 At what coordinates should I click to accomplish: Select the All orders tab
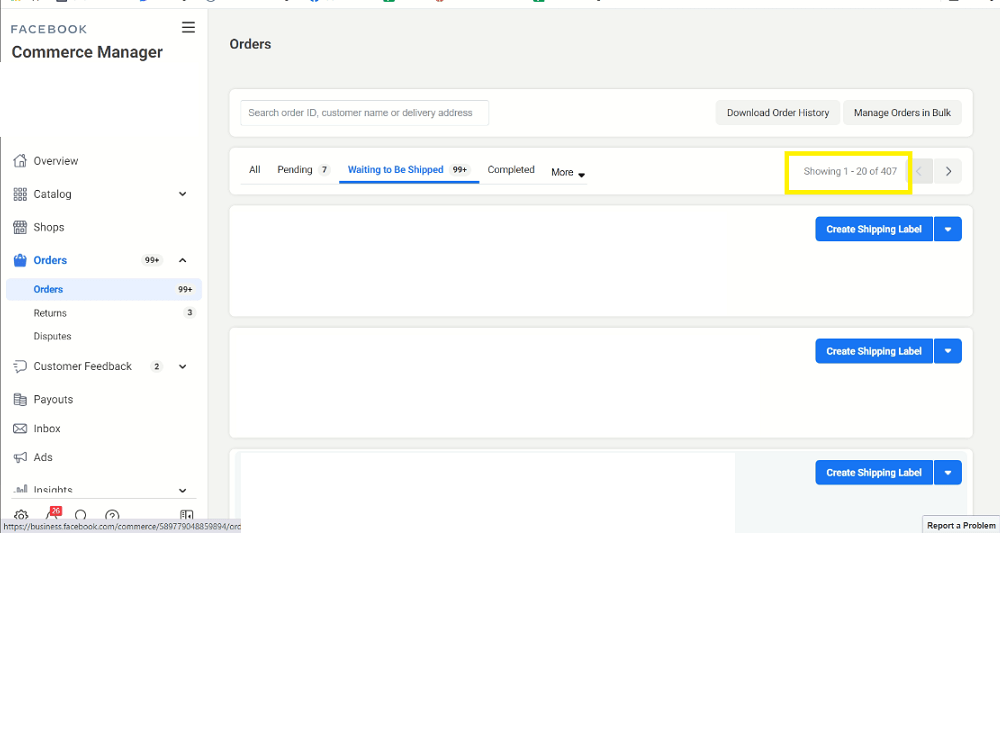(x=254, y=170)
